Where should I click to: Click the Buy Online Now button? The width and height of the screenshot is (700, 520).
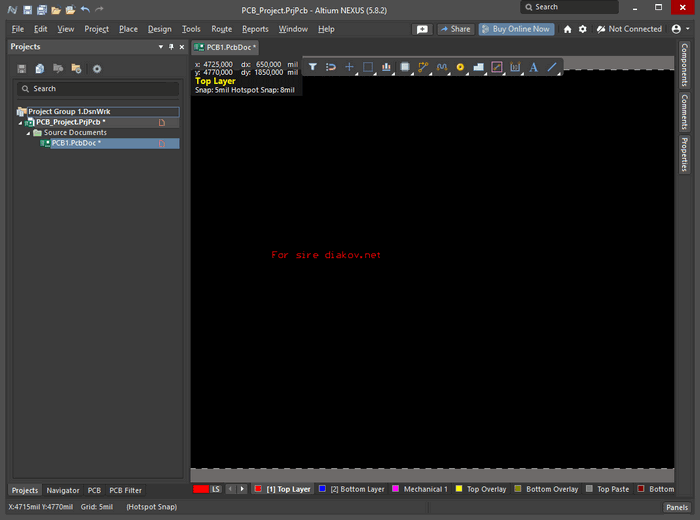pyautogui.click(x=515, y=29)
